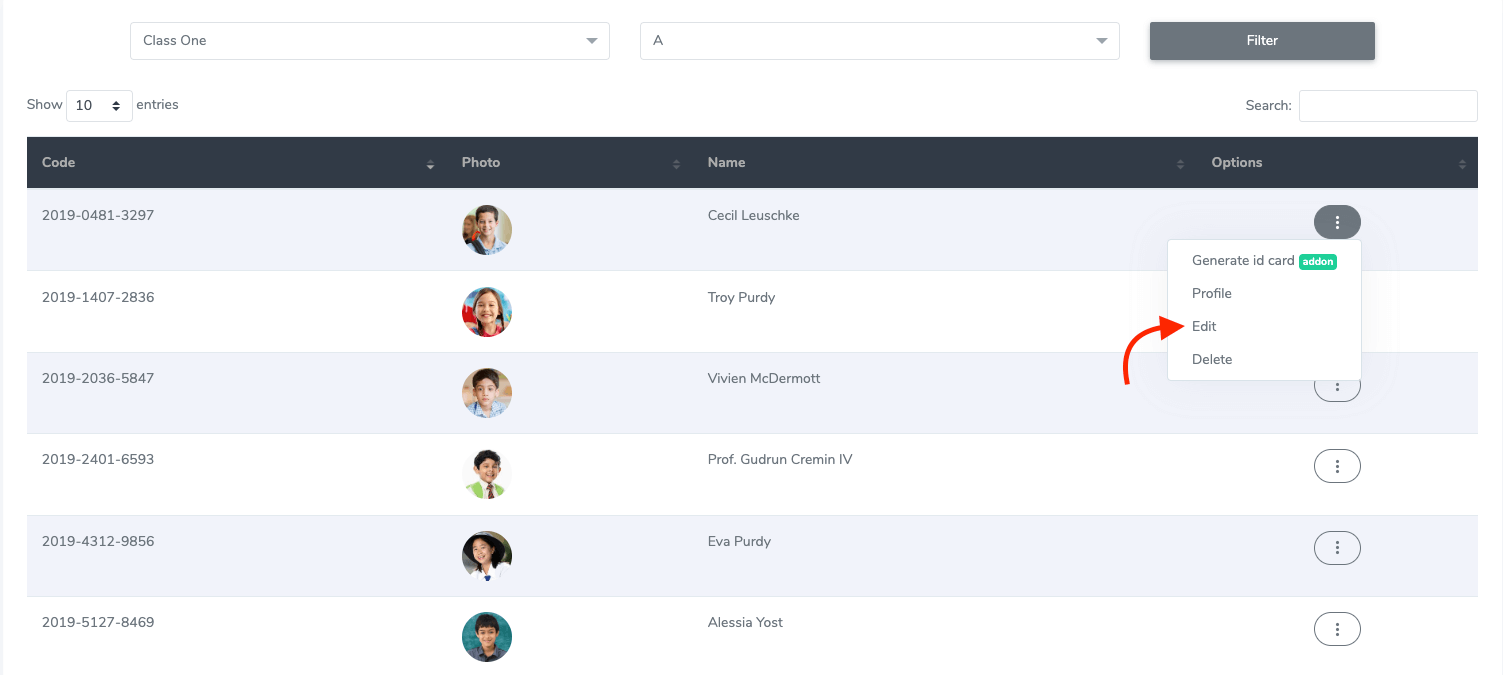Click sort arrows on Options column
Image resolution: width=1503 pixels, height=675 pixels.
(x=1462, y=164)
